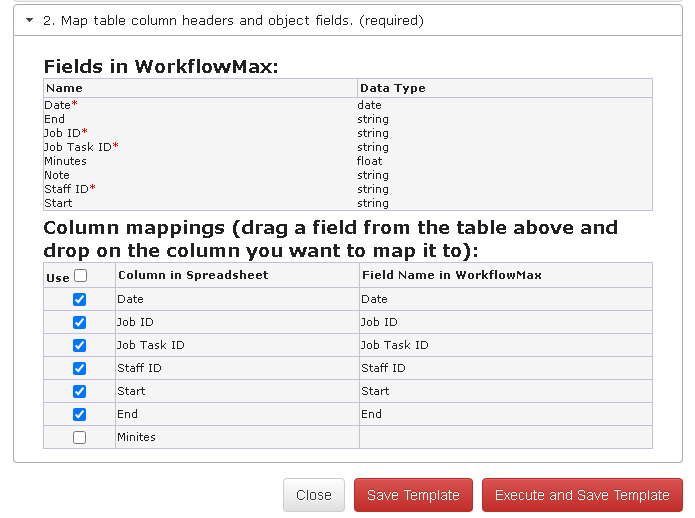
Task: Click the mapped End field name cell
Action: pyautogui.click(x=506, y=414)
